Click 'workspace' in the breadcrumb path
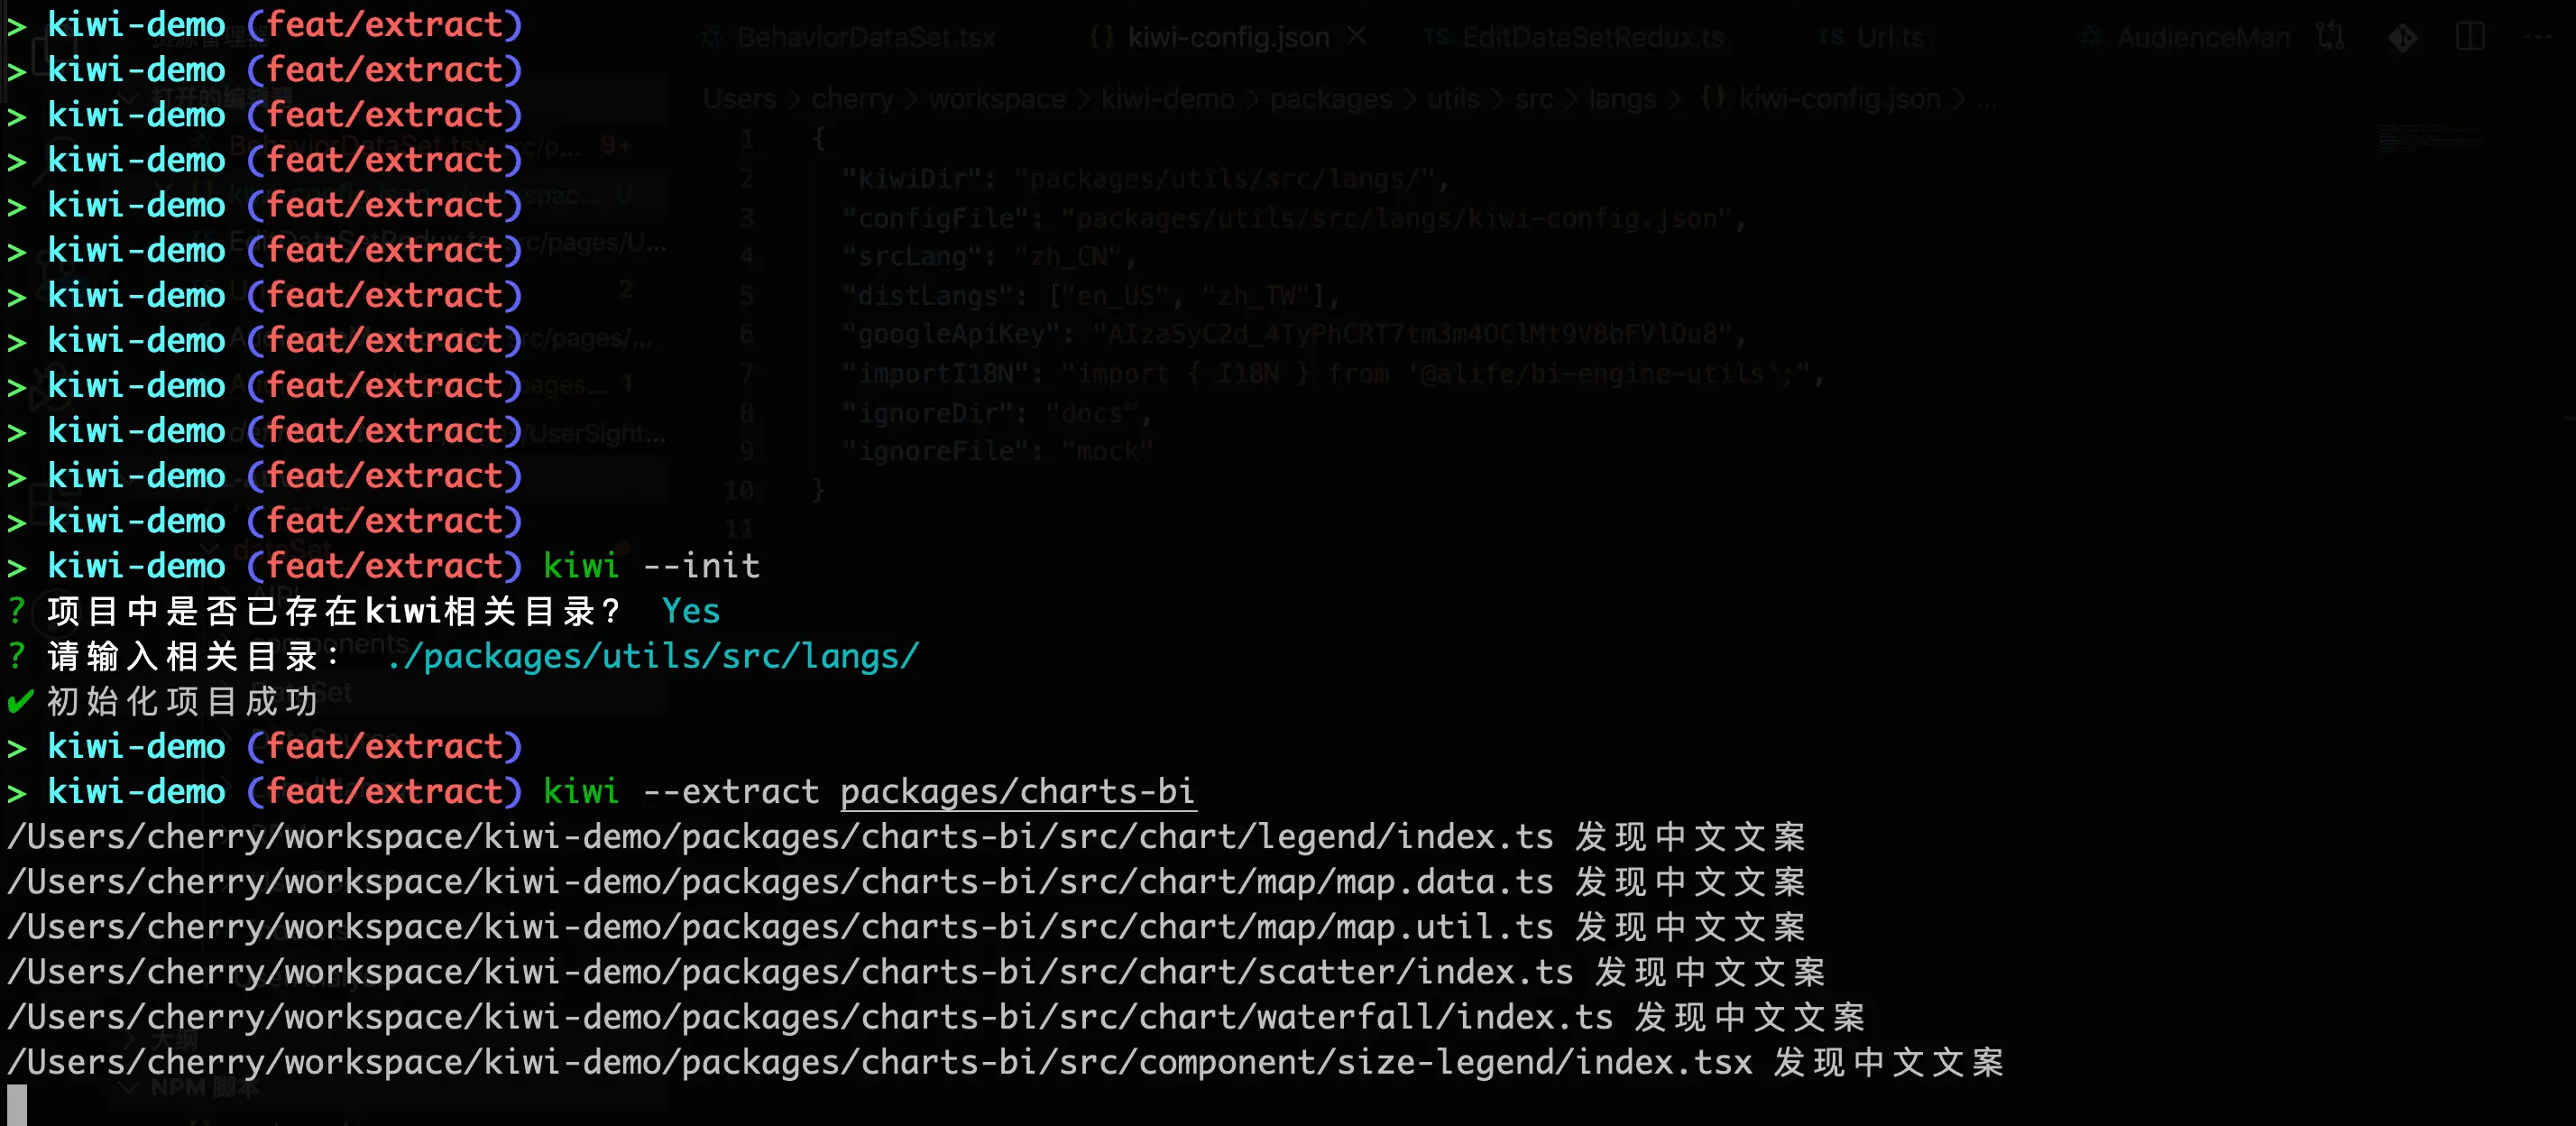The width and height of the screenshot is (2576, 1126). click(x=996, y=99)
